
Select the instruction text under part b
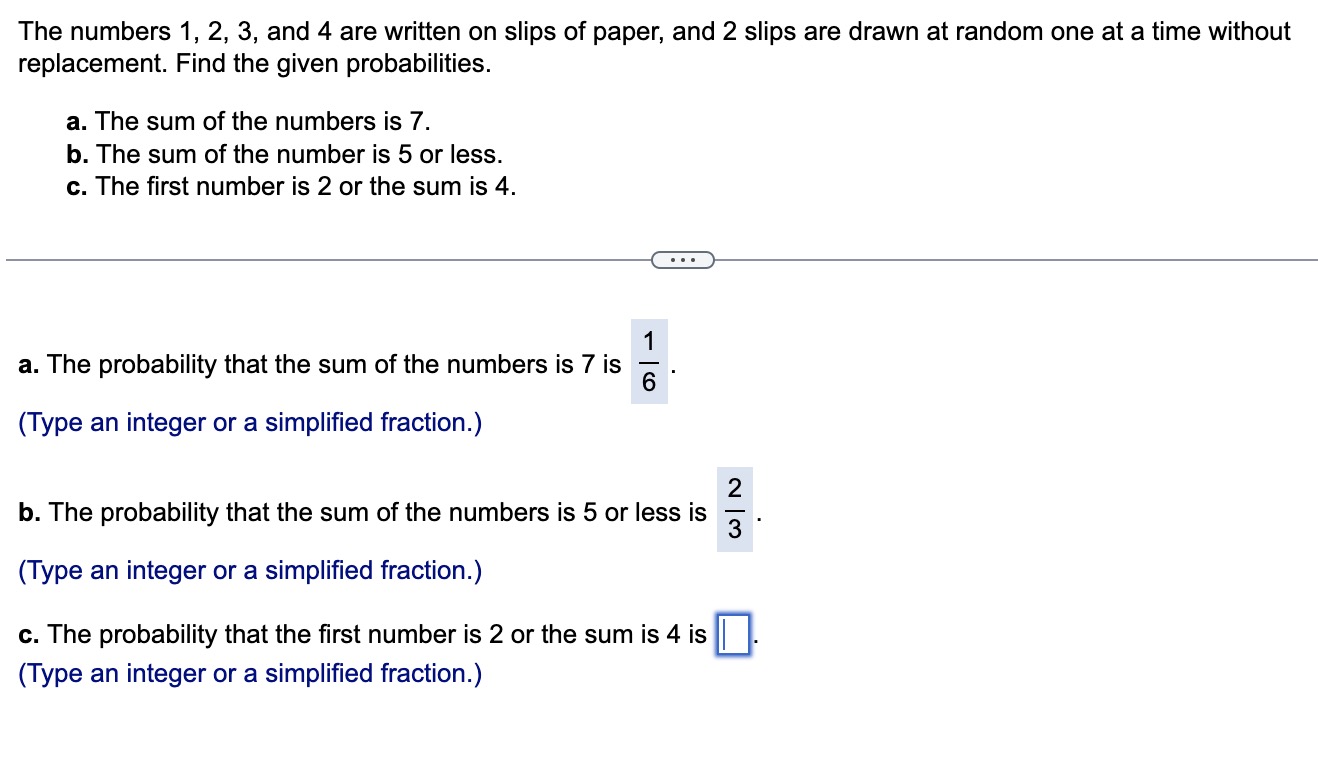[250, 570]
